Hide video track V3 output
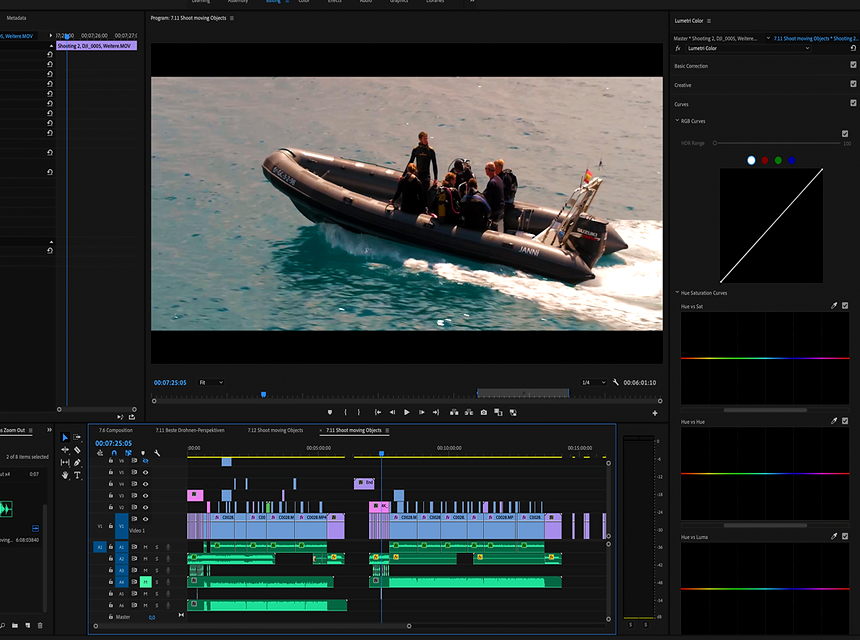Screen dimensions: 860x640 pyautogui.click(x=145, y=496)
